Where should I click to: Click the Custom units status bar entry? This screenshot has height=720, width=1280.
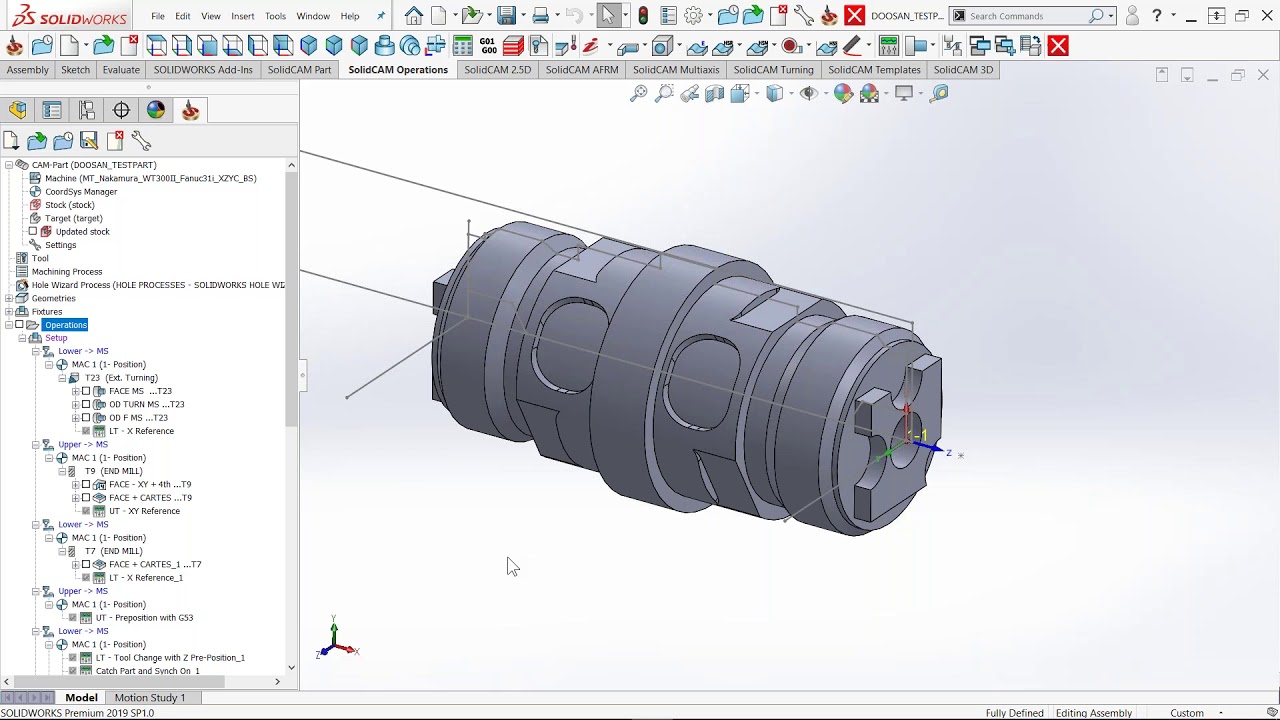point(1187,713)
